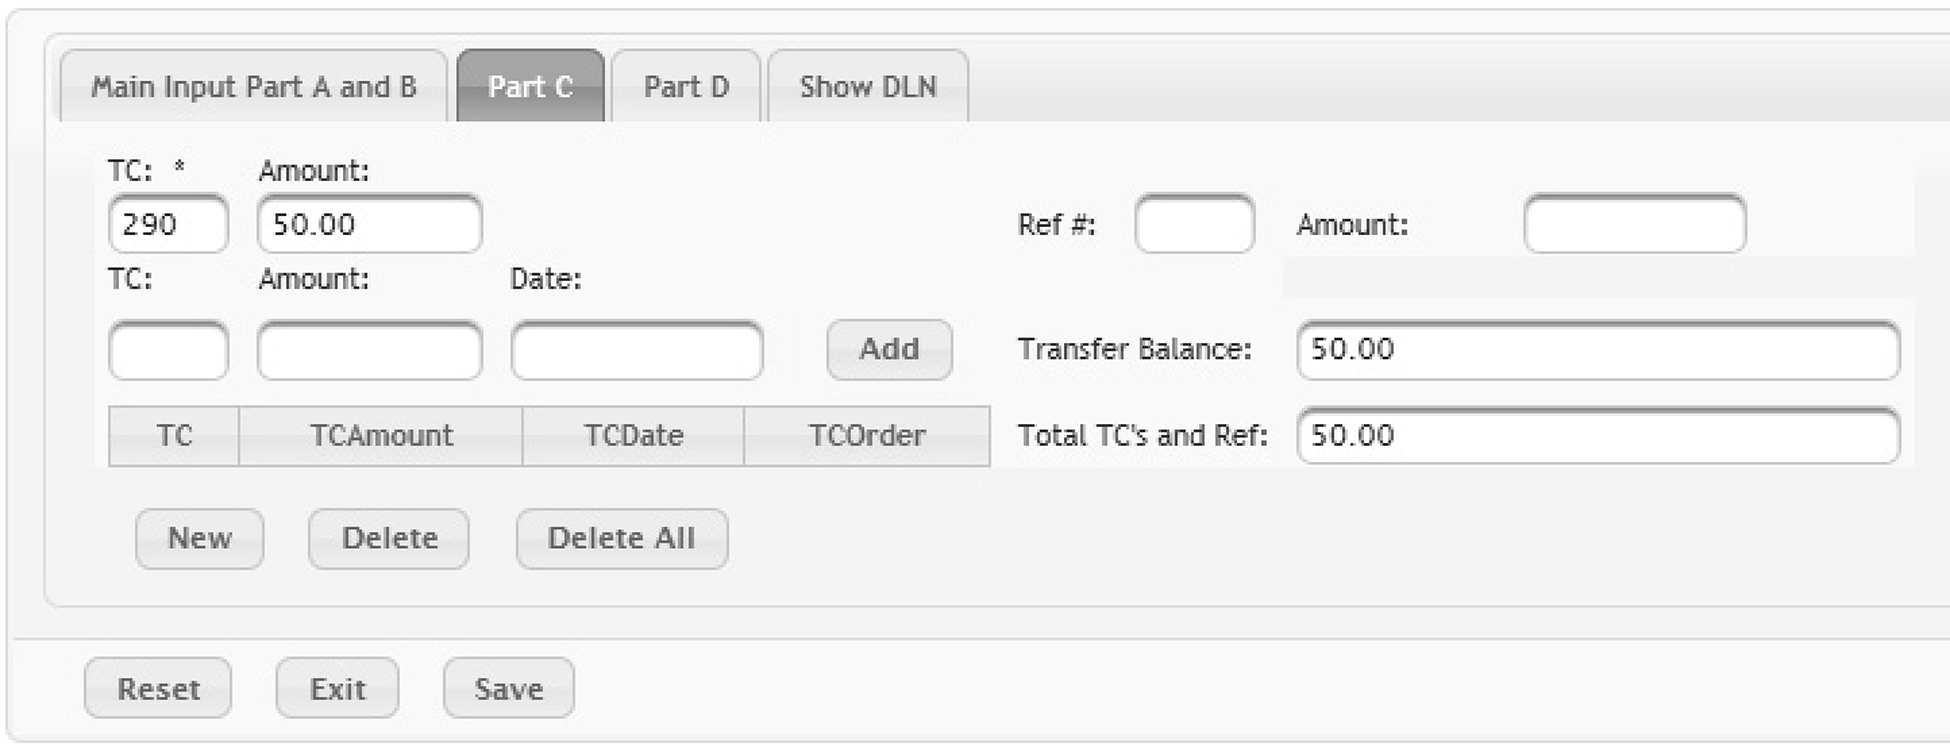Open the Show DLN tab
Image resolution: width=1950 pixels, height=755 pixels.
tap(867, 87)
